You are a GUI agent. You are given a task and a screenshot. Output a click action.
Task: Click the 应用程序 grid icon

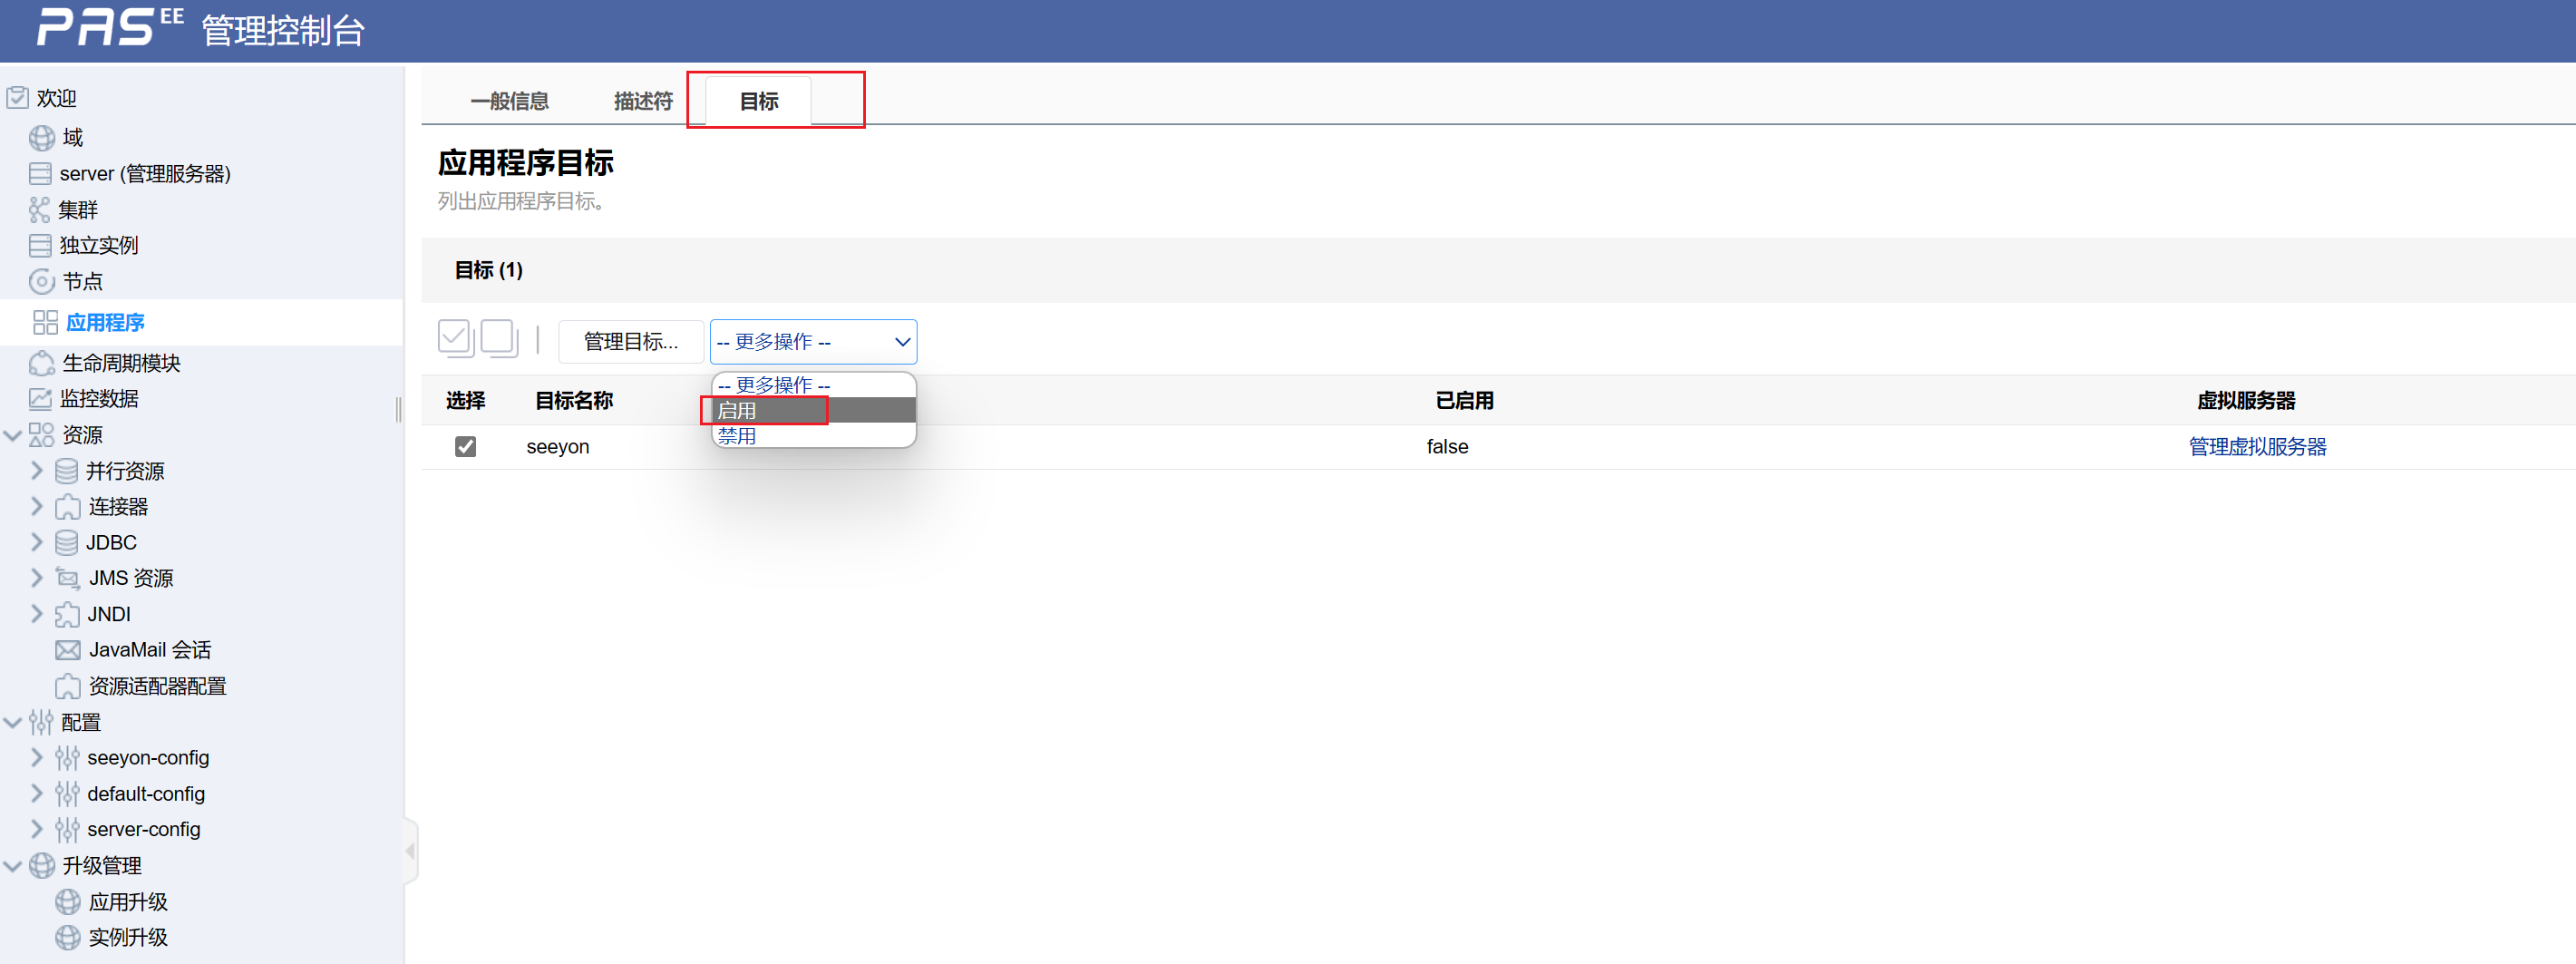[x=45, y=322]
